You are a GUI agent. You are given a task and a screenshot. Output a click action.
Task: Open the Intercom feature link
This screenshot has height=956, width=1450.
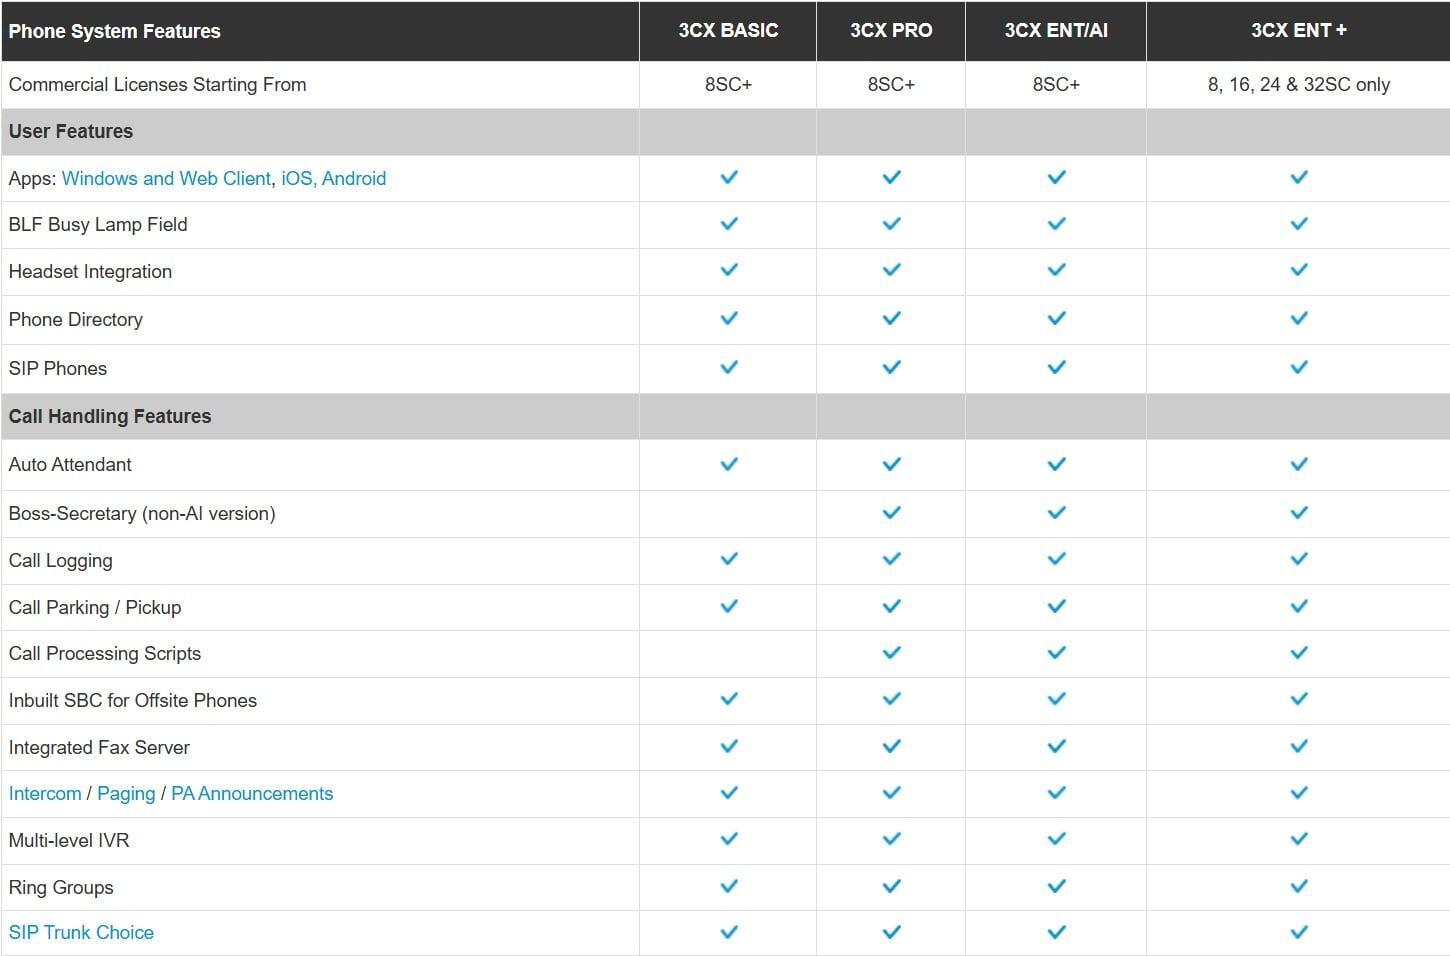[x=45, y=793]
